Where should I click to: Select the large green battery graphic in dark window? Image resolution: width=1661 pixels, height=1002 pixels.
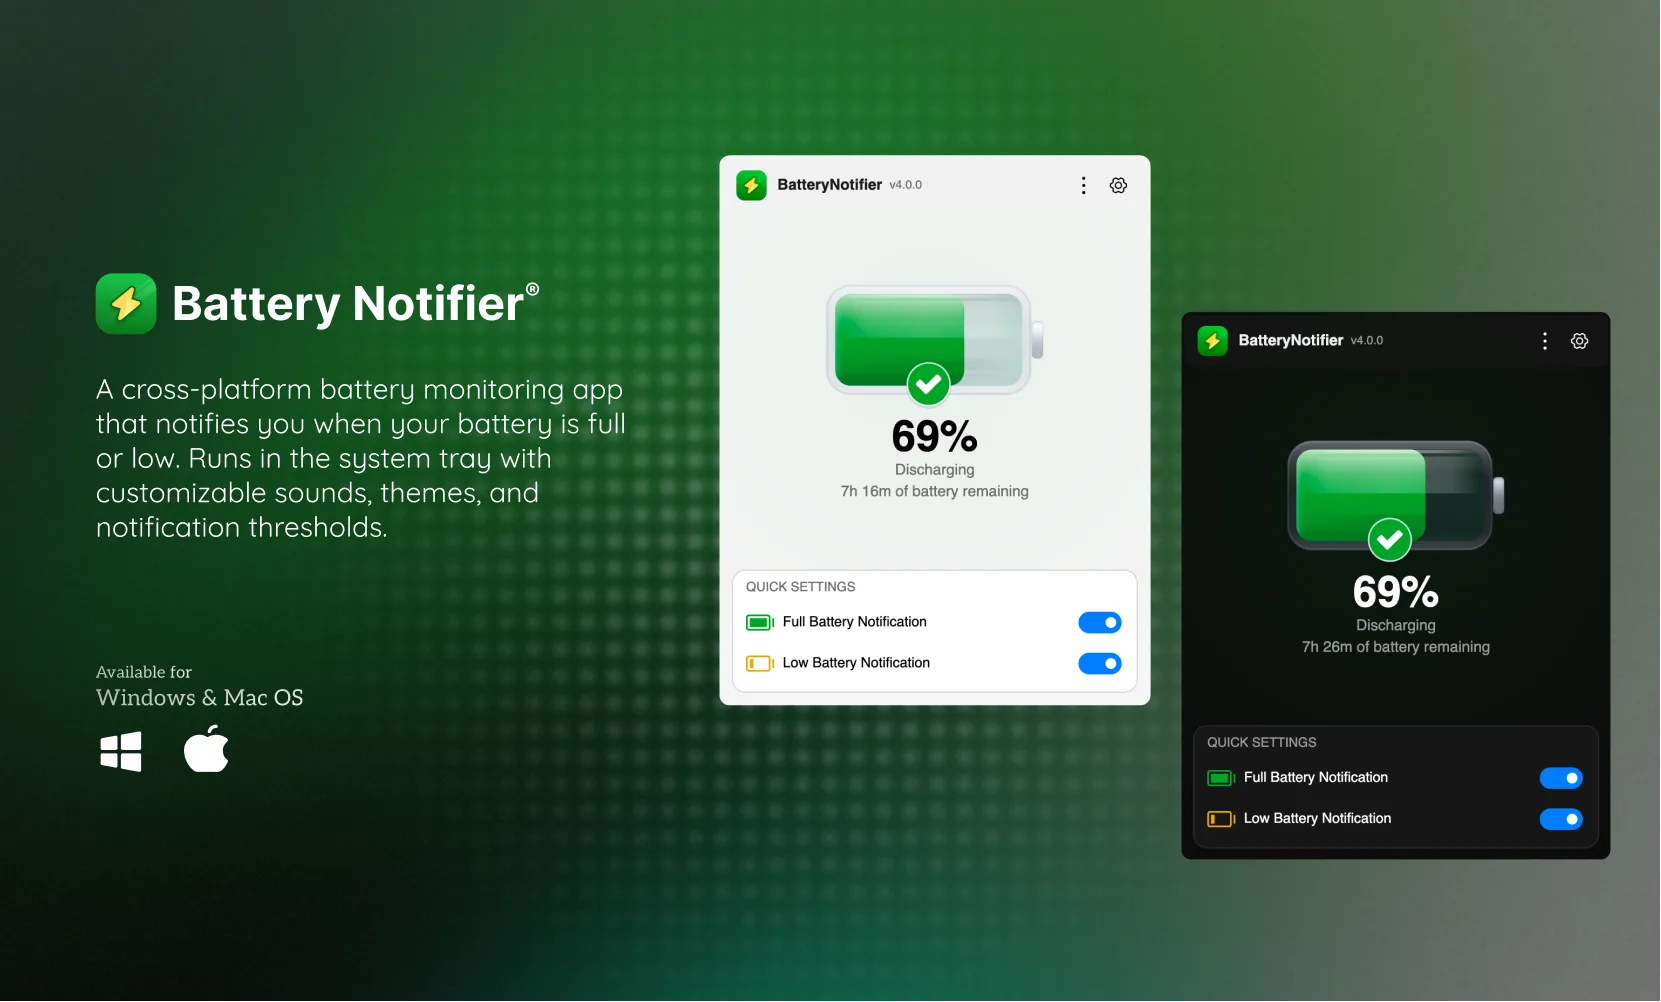pos(1393,497)
